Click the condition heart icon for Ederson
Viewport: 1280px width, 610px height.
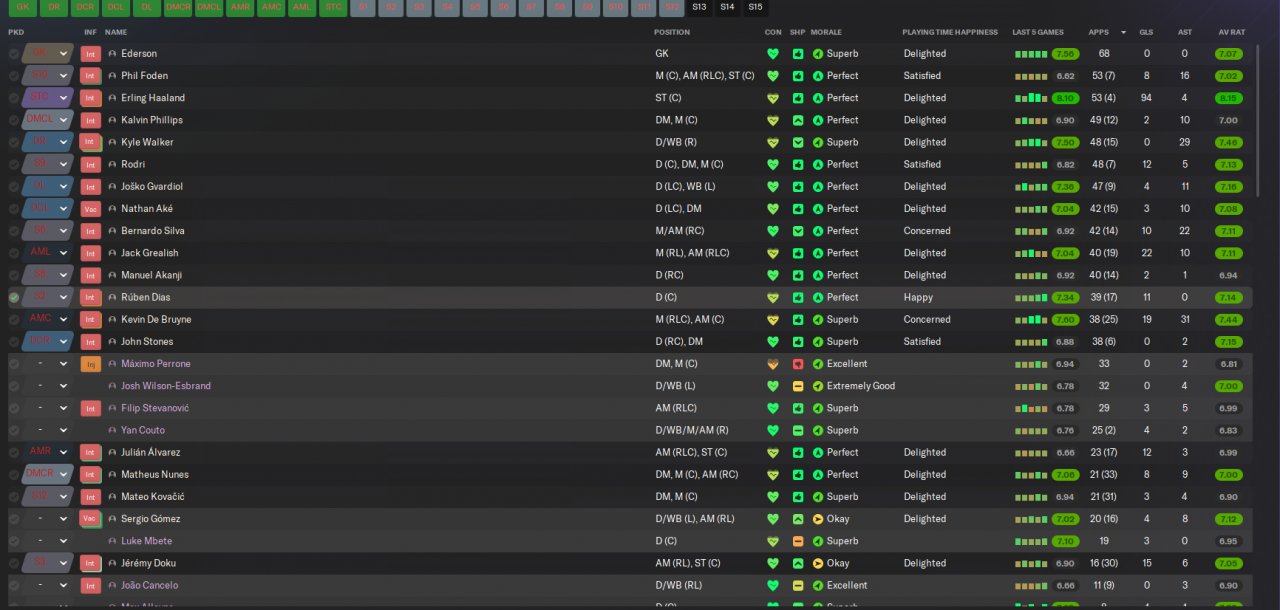coord(772,54)
